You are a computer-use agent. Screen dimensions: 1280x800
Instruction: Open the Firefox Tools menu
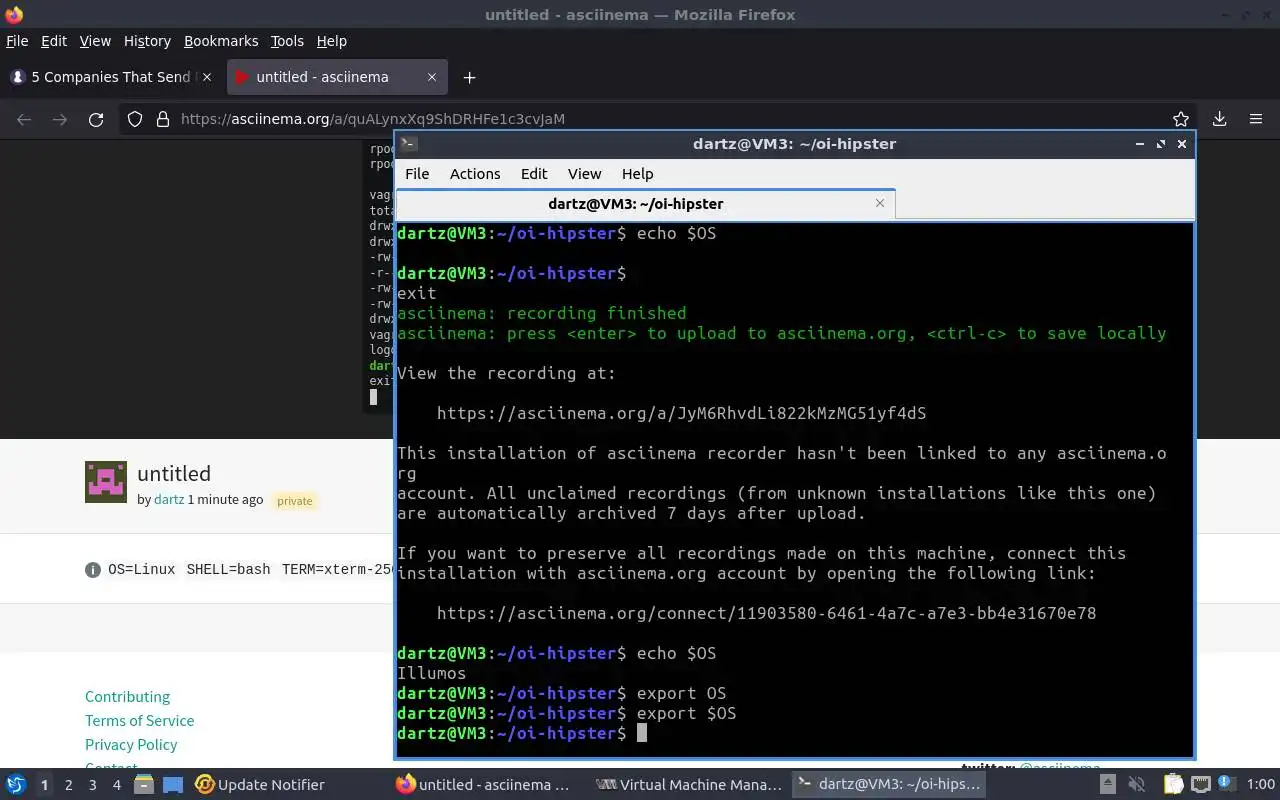pyautogui.click(x=287, y=41)
